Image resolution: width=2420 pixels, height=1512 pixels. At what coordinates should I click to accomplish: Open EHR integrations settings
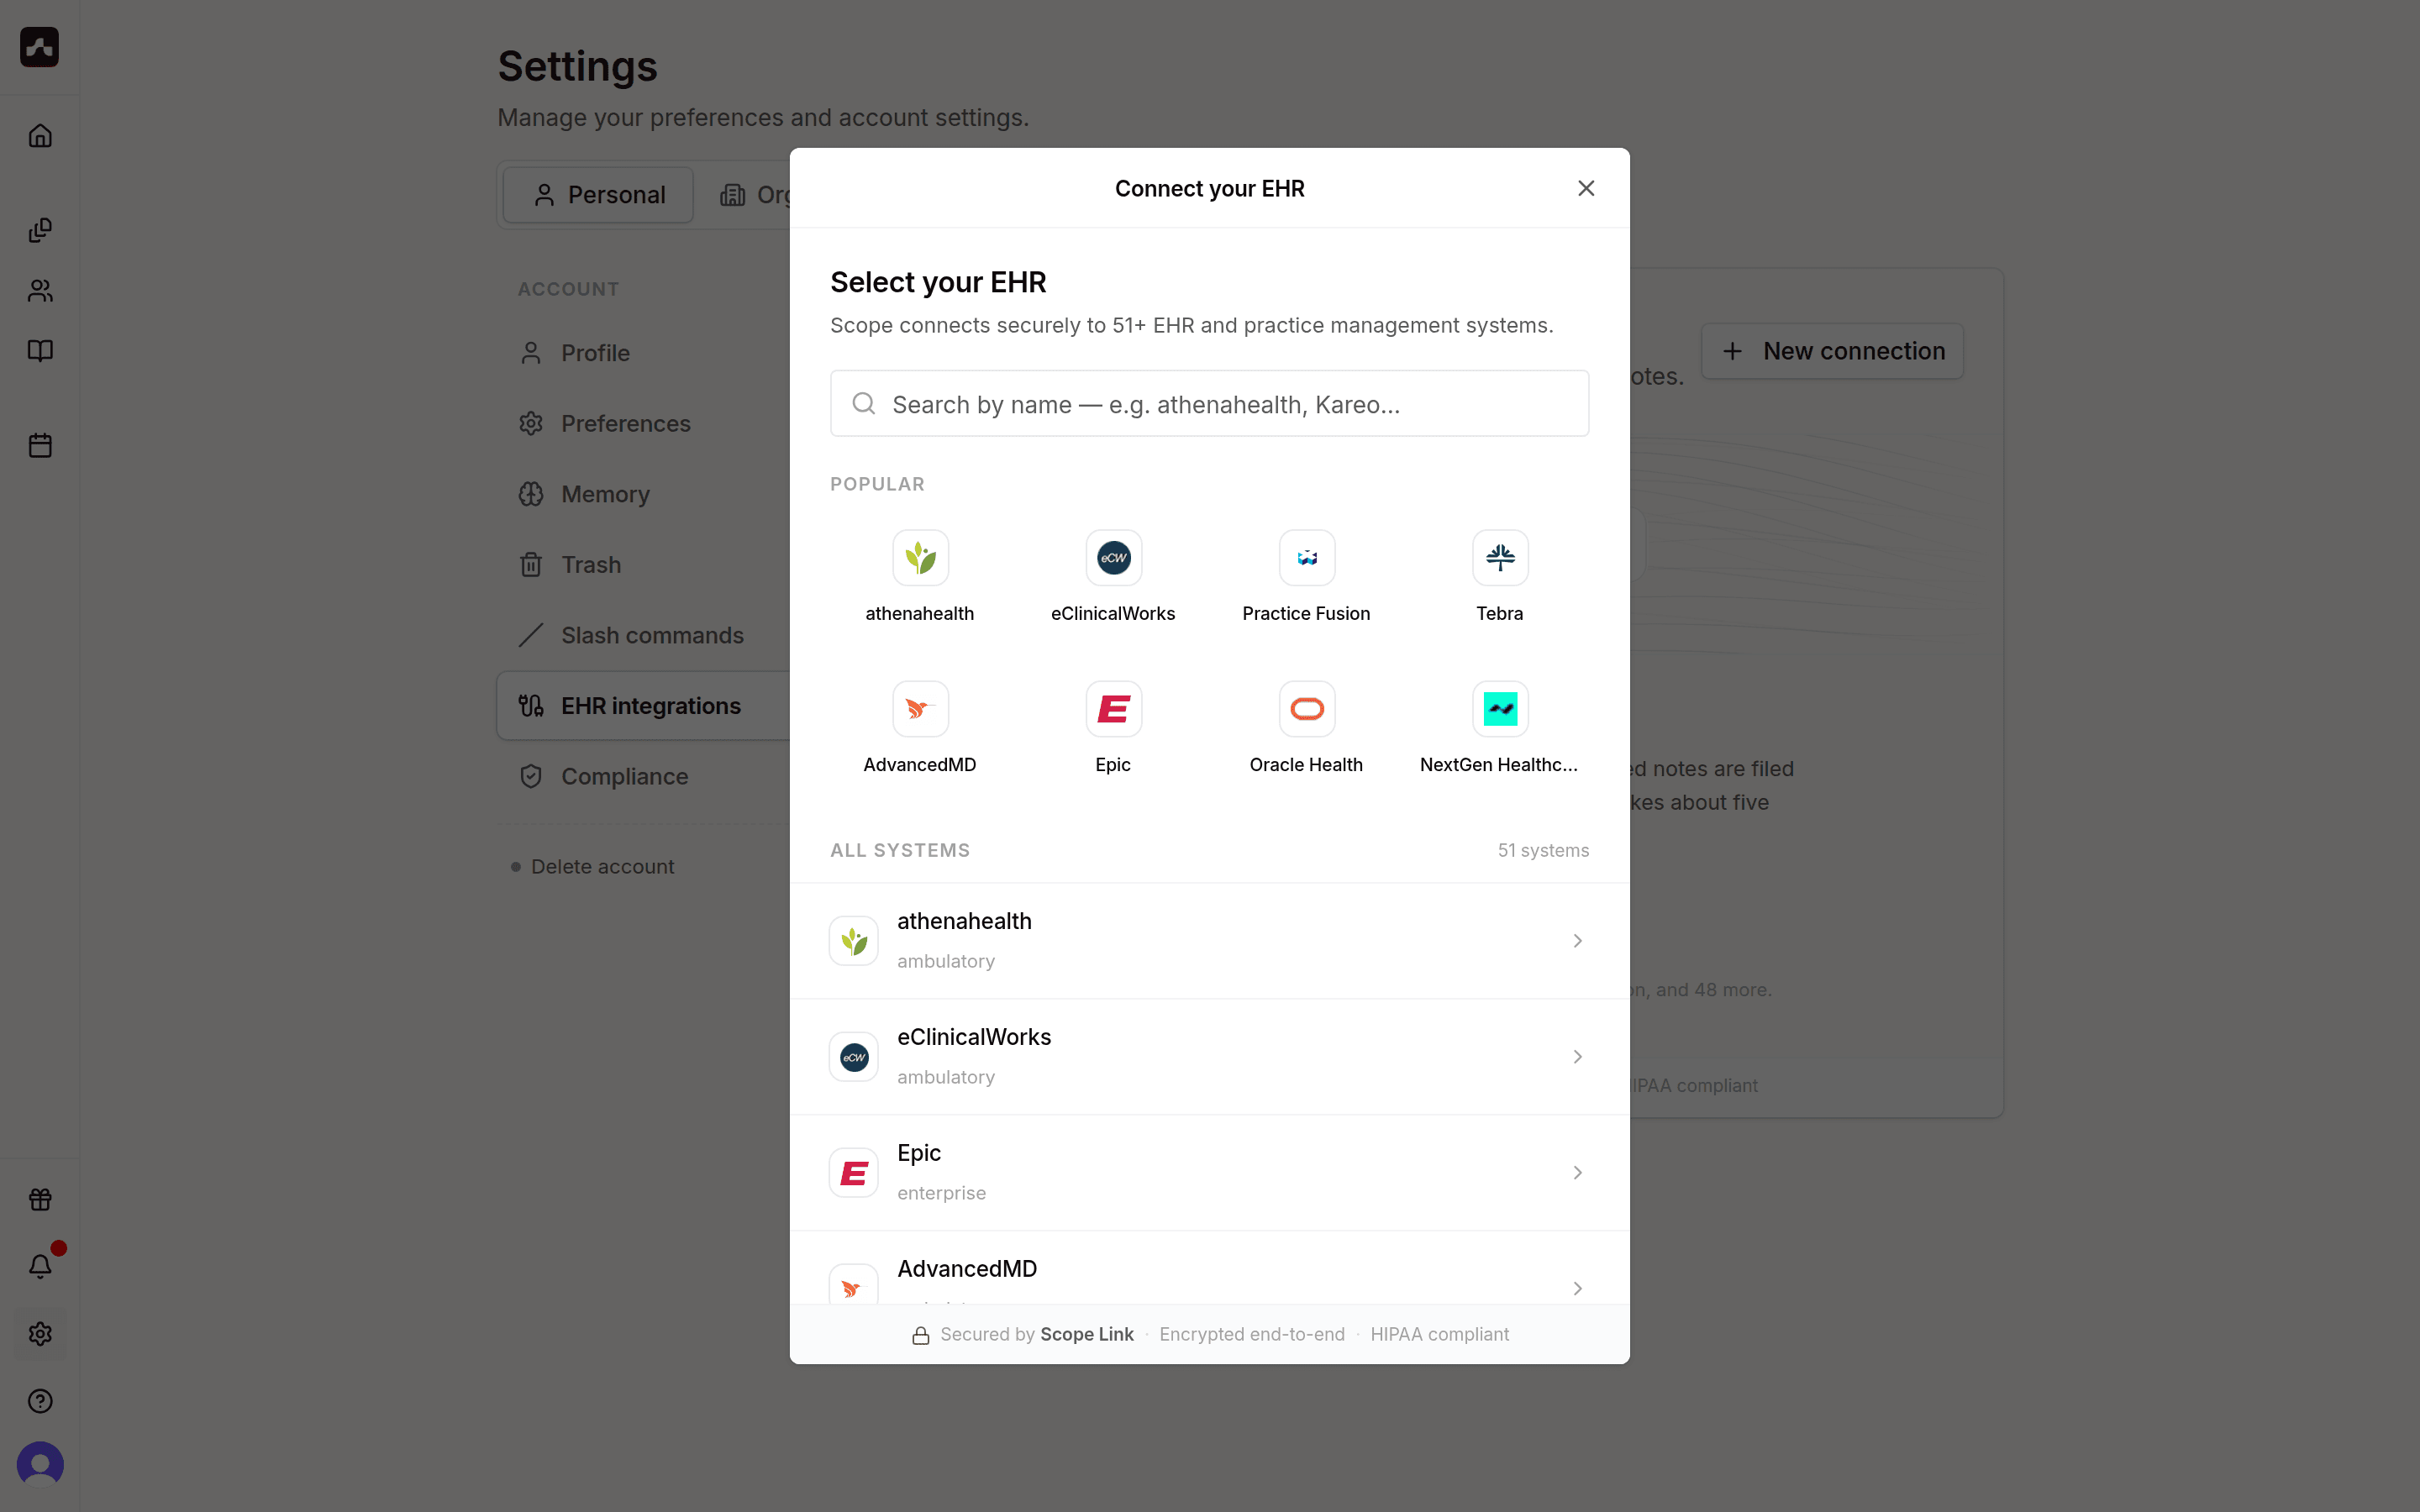coord(643,706)
